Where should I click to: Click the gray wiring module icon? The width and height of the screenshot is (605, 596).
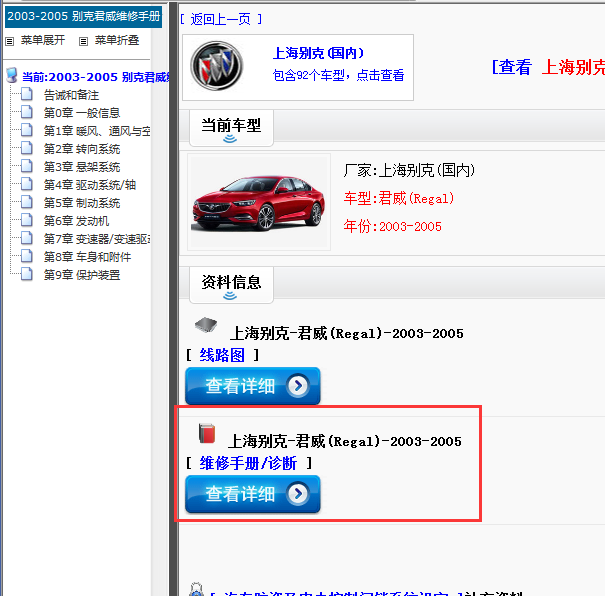[206, 325]
